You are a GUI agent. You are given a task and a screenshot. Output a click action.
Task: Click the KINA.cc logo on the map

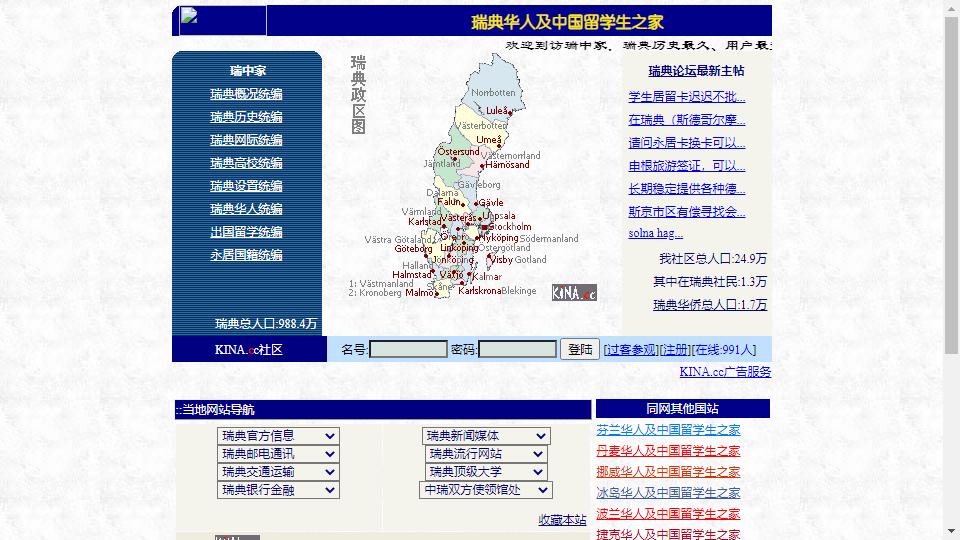click(x=574, y=293)
